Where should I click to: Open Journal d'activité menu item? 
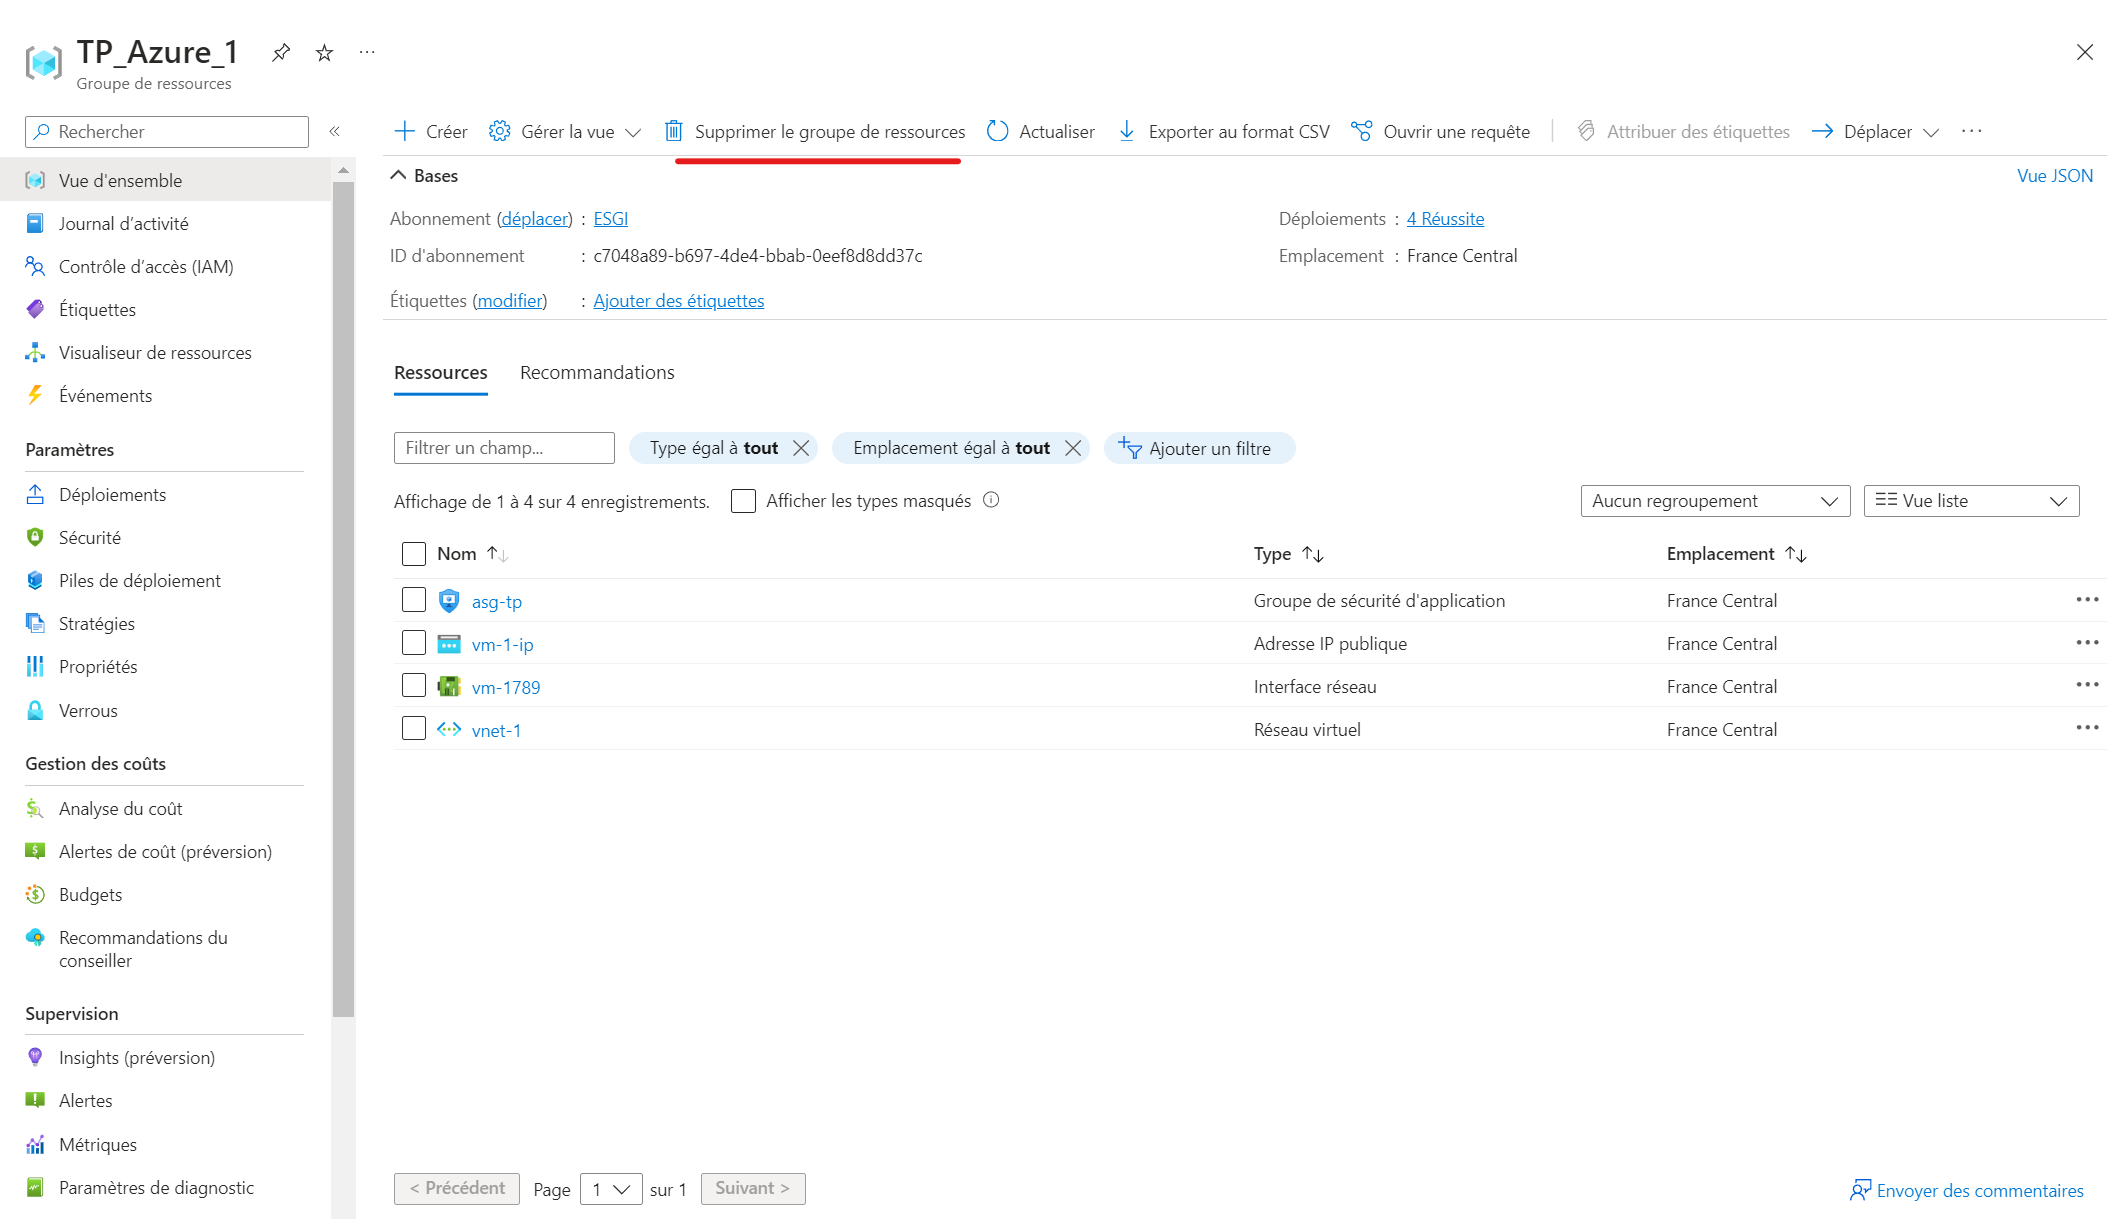click(x=123, y=223)
